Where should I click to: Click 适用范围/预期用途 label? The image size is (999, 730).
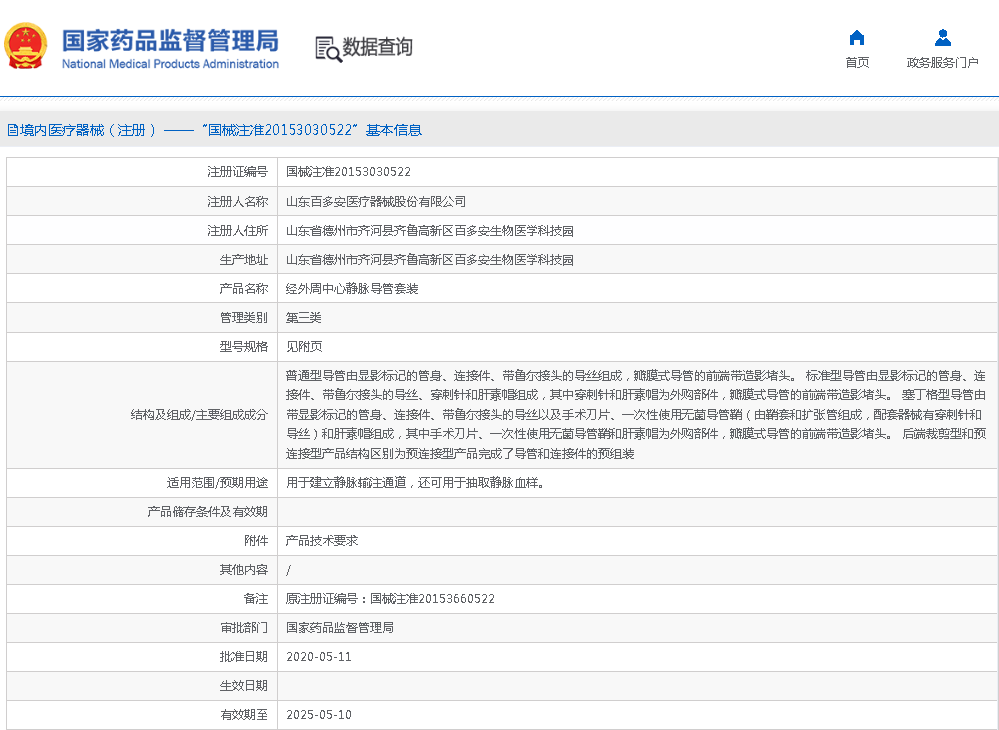(217, 483)
